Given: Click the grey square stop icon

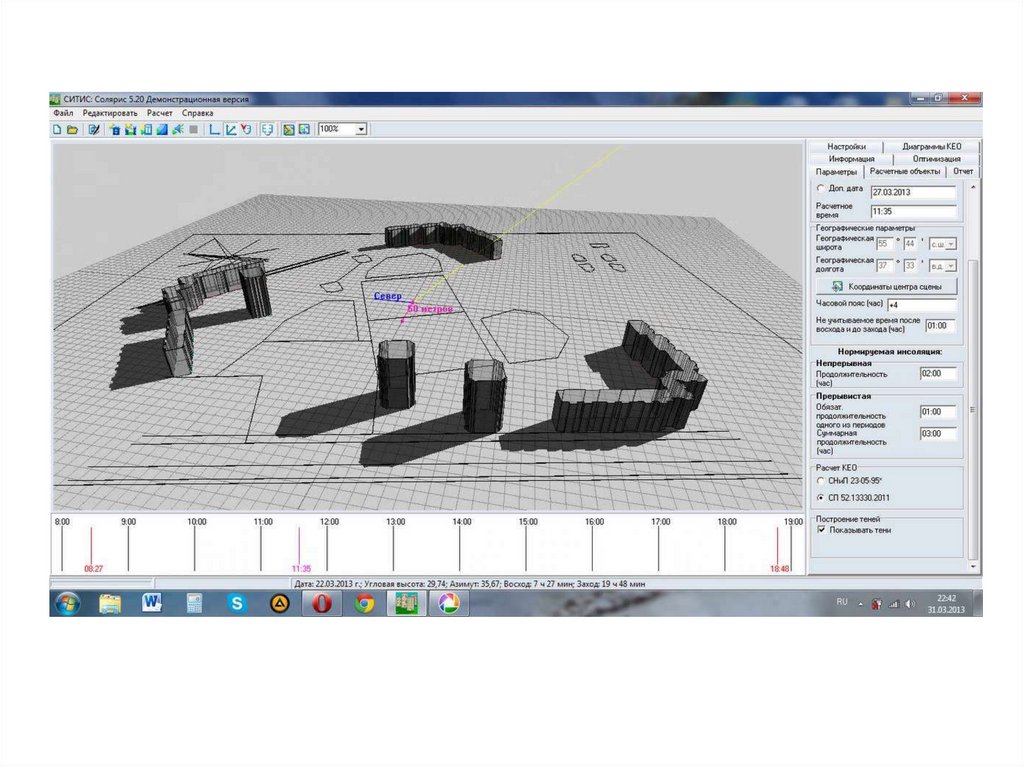Looking at the screenshot, I should [193, 129].
